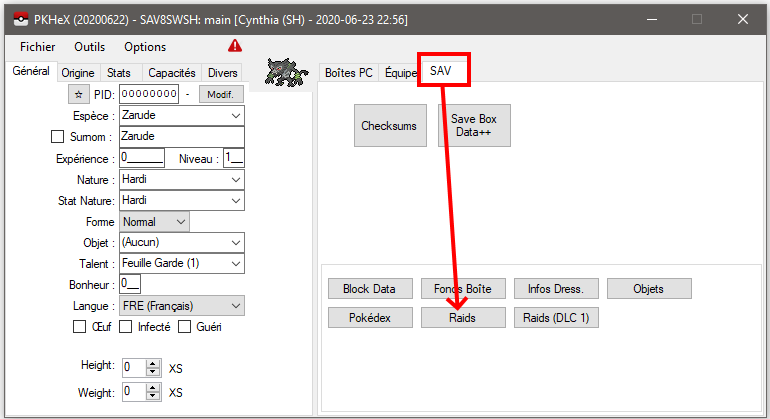Tick the Guéri checkbox
Viewport: 770px width, 419px height.
pyautogui.click(x=184, y=327)
